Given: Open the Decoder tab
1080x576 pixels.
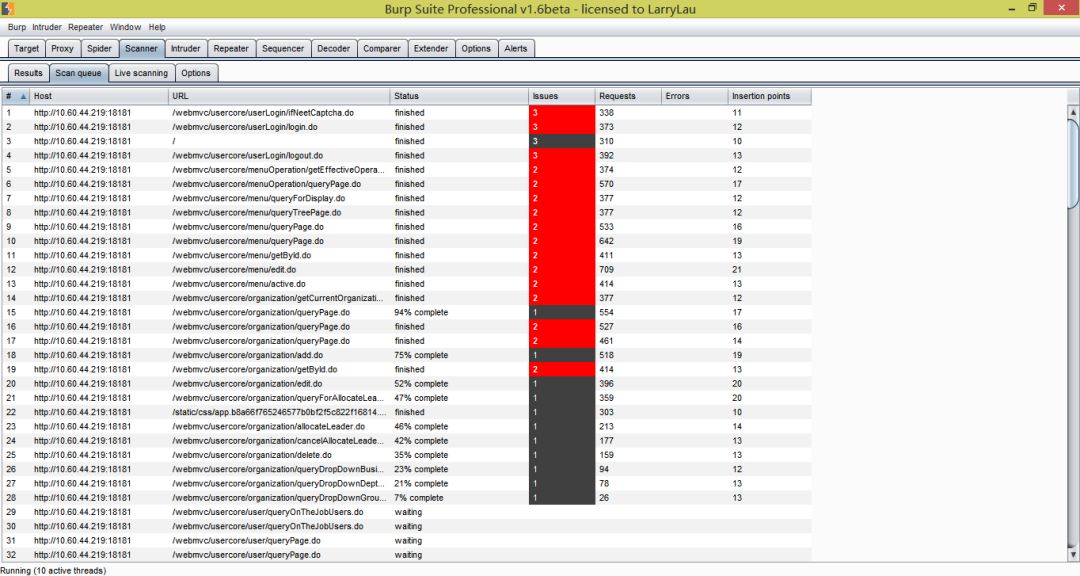Looking at the screenshot, I should [333, 48].
